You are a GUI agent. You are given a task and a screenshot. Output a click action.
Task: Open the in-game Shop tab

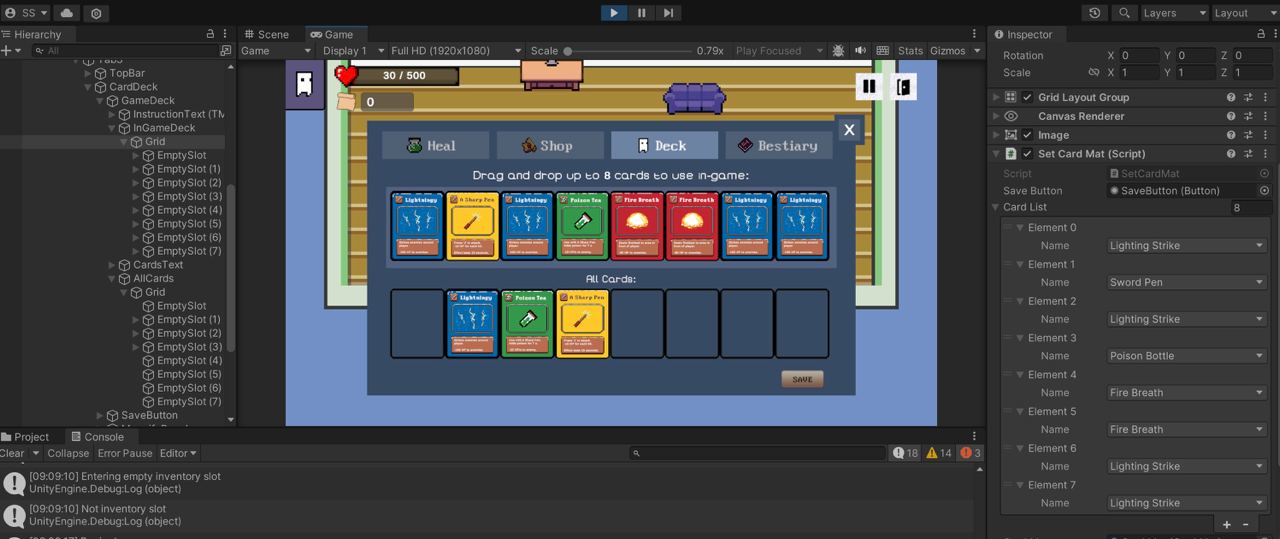[550, 145]
